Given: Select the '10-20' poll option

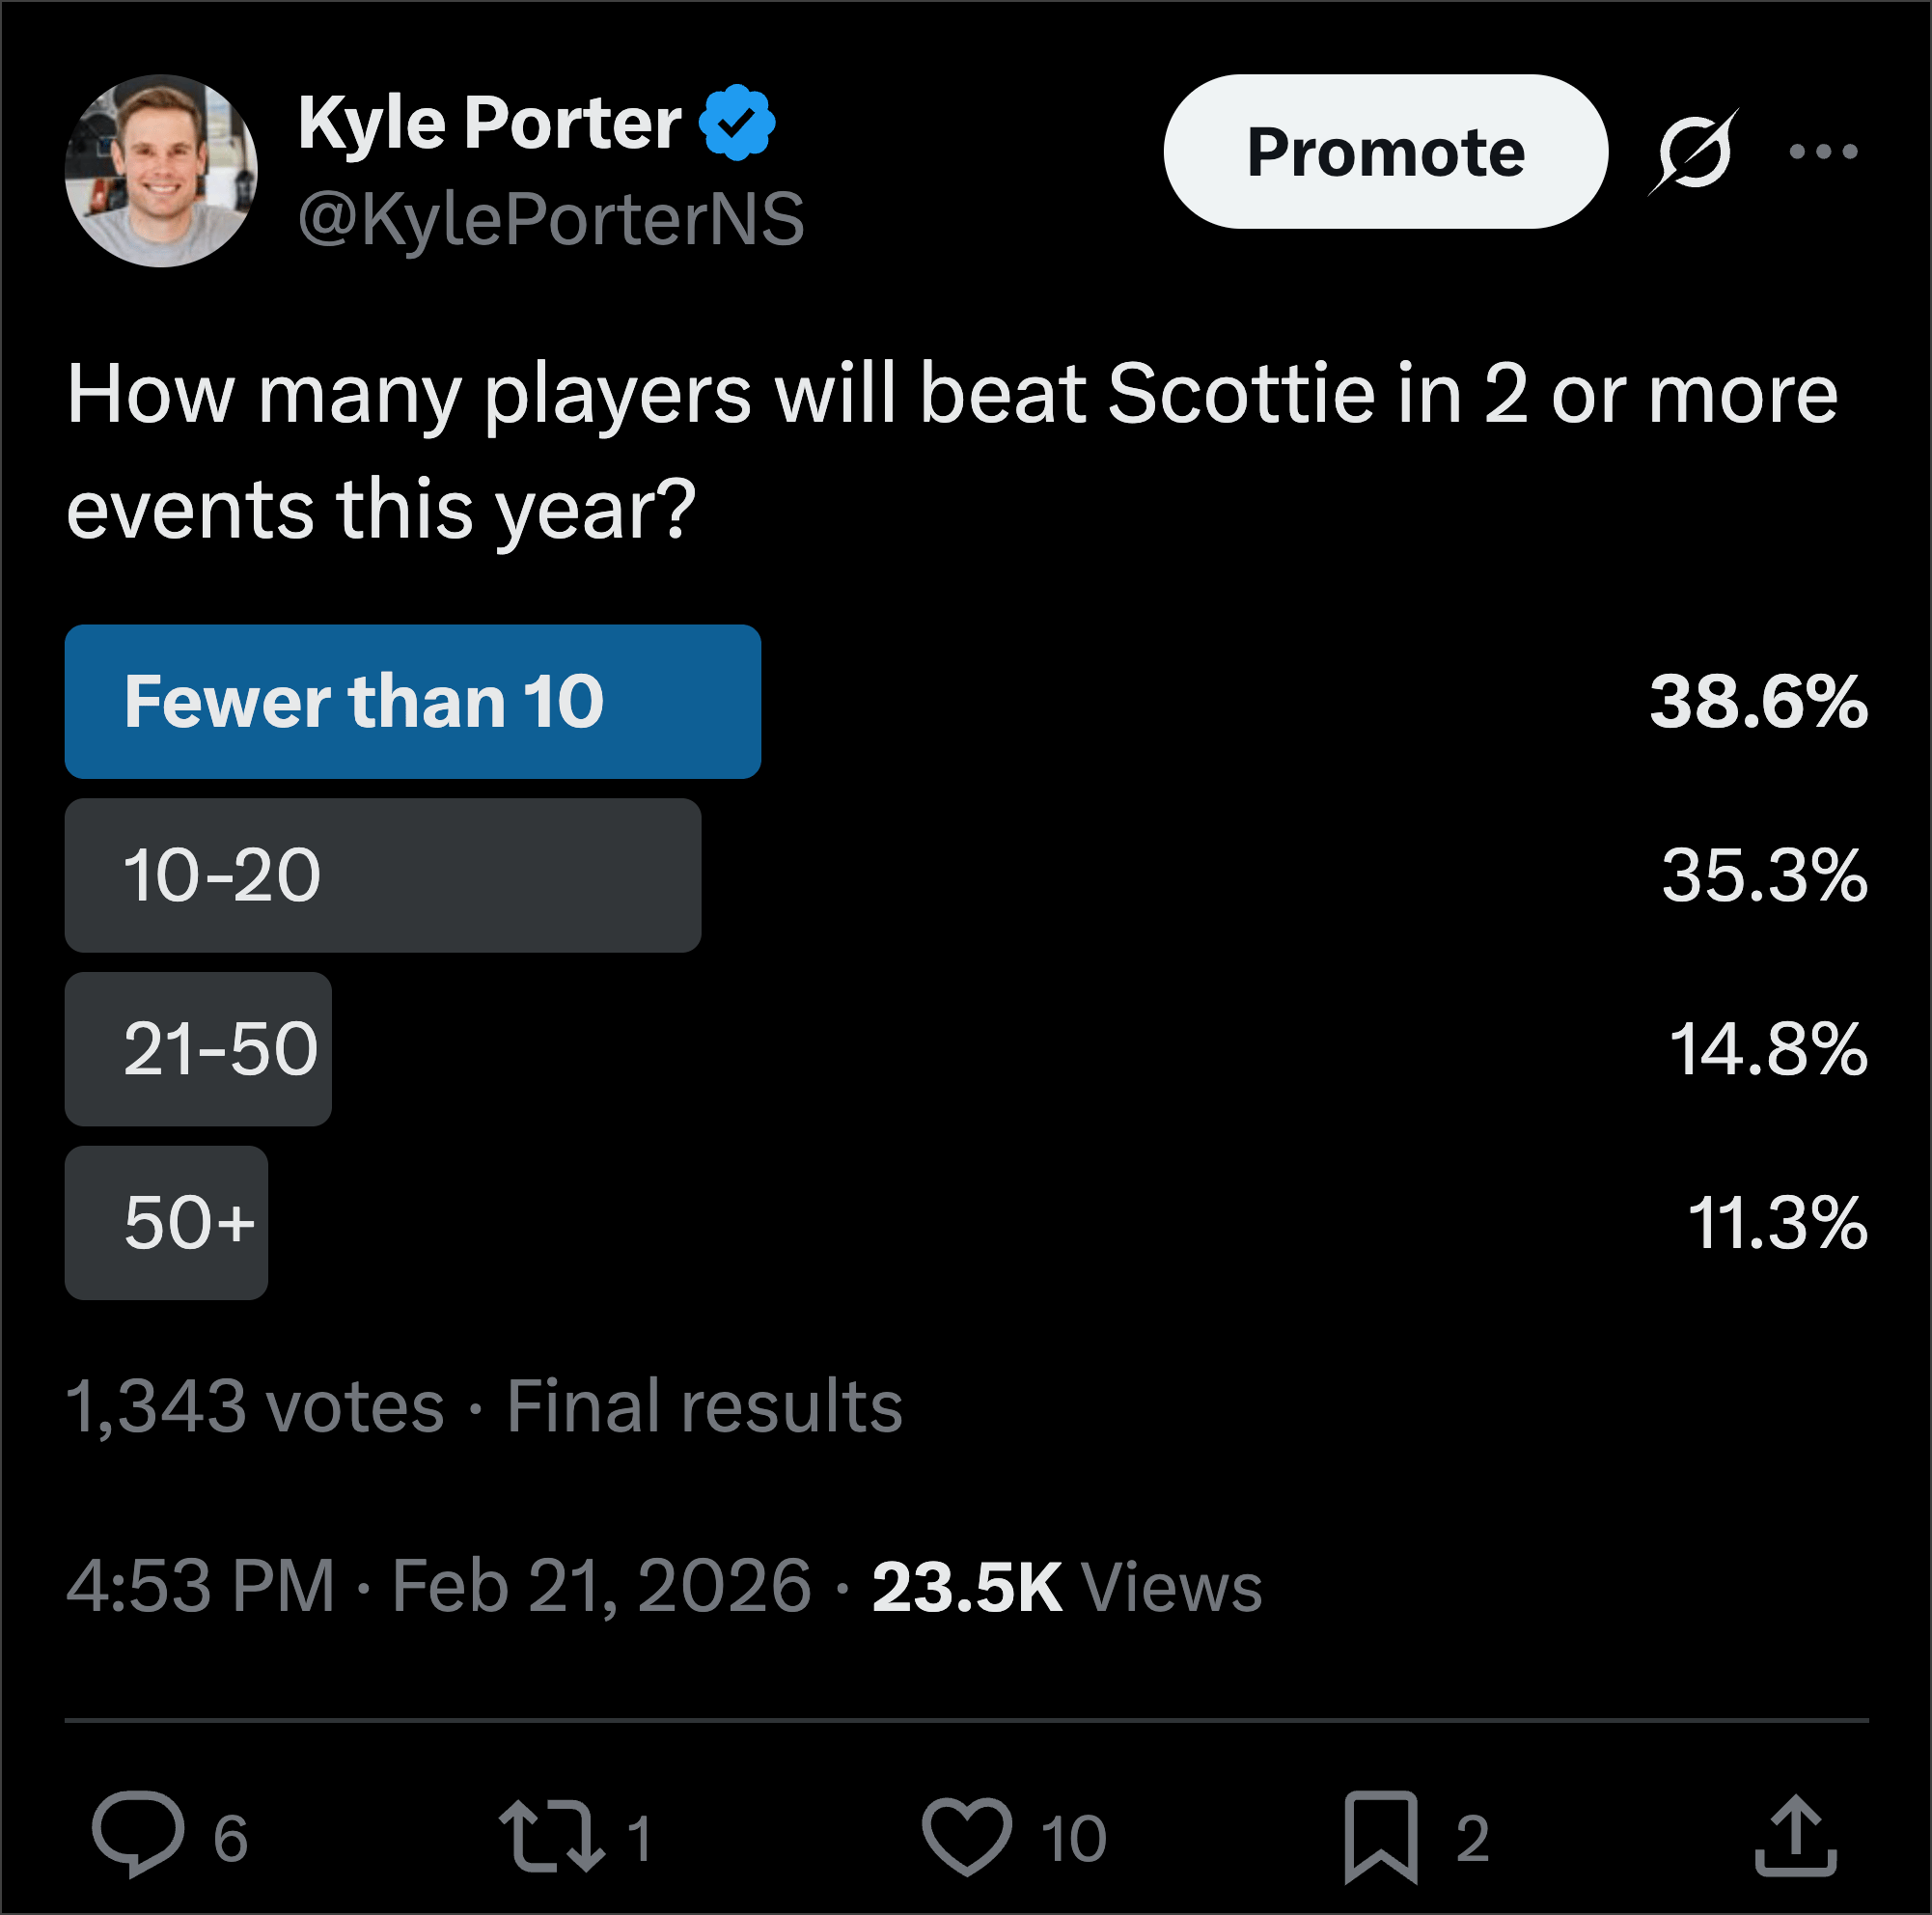Looking at the screenshot, I should pos(382,875).
